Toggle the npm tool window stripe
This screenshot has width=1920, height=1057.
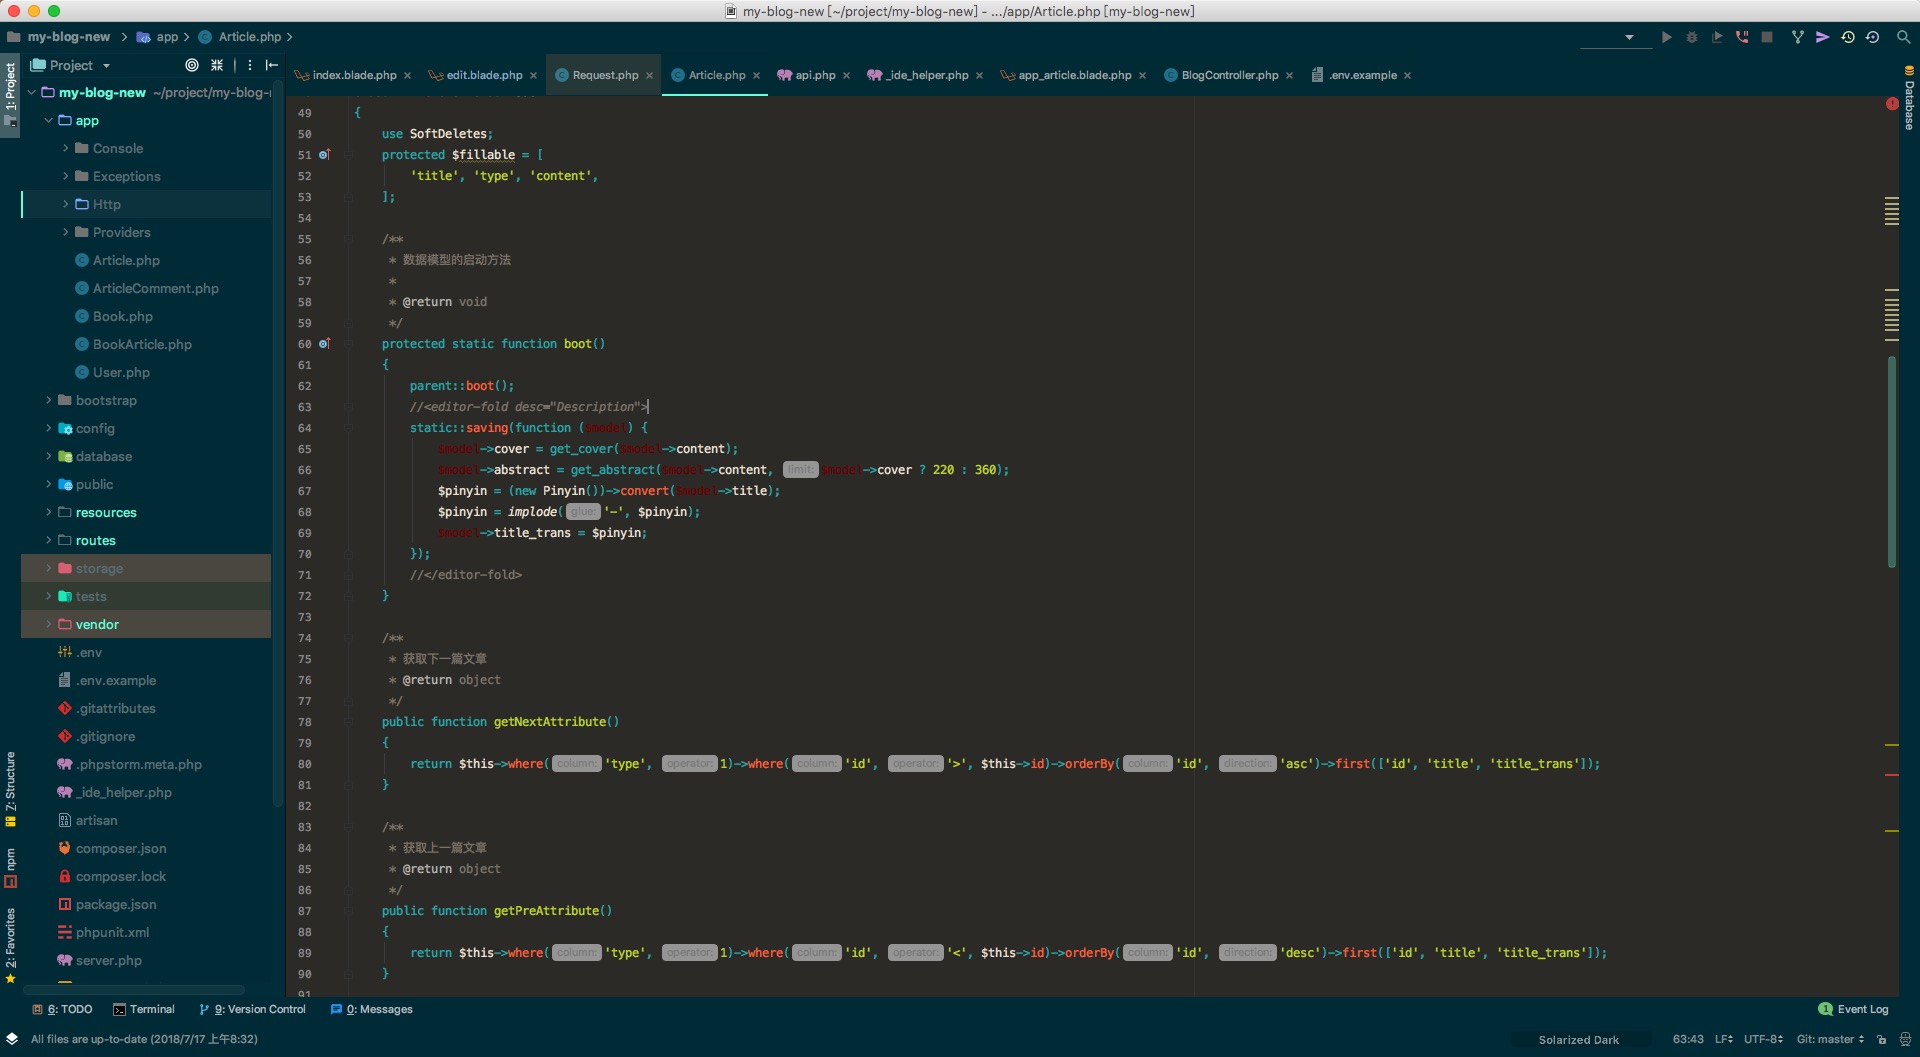pyautogui.click(x=10, y=867)
